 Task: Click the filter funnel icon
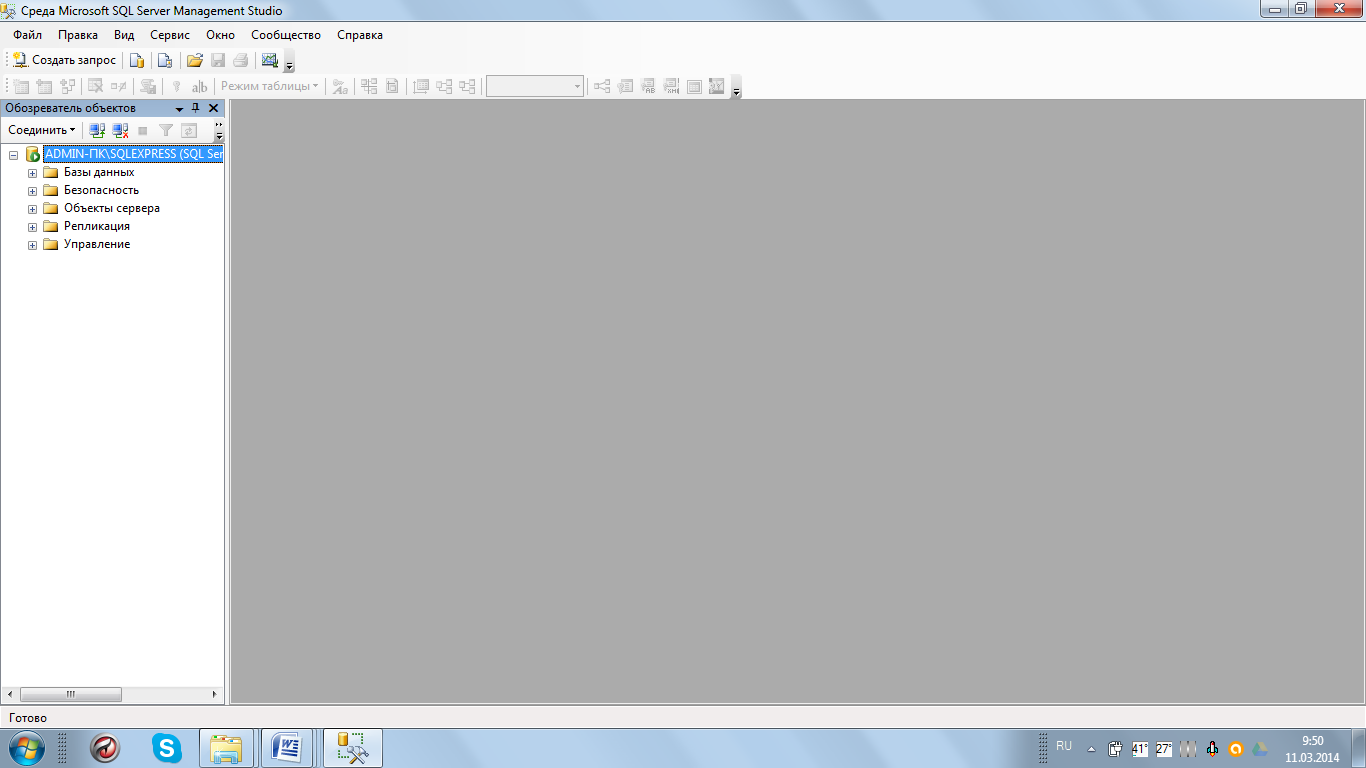[x=166, y=130]
